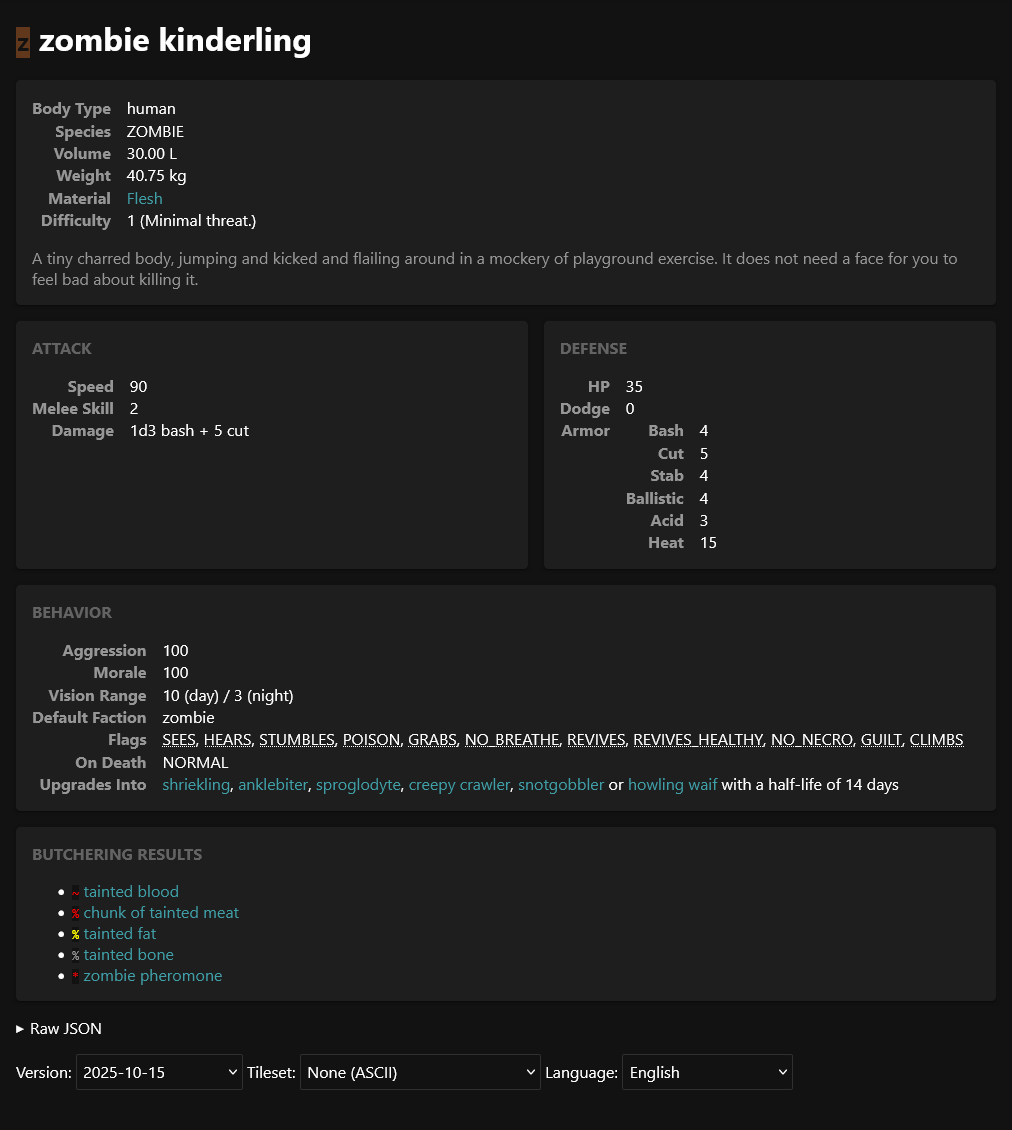Click the DEFENSE section heading
The width and height of the screenshot is (1012, 1130).
click(x=593, y=349)
